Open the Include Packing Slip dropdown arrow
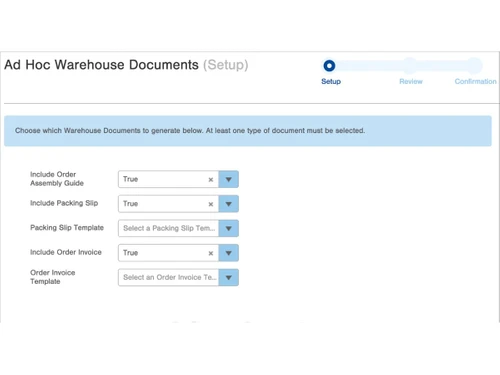 click(229, 204)
